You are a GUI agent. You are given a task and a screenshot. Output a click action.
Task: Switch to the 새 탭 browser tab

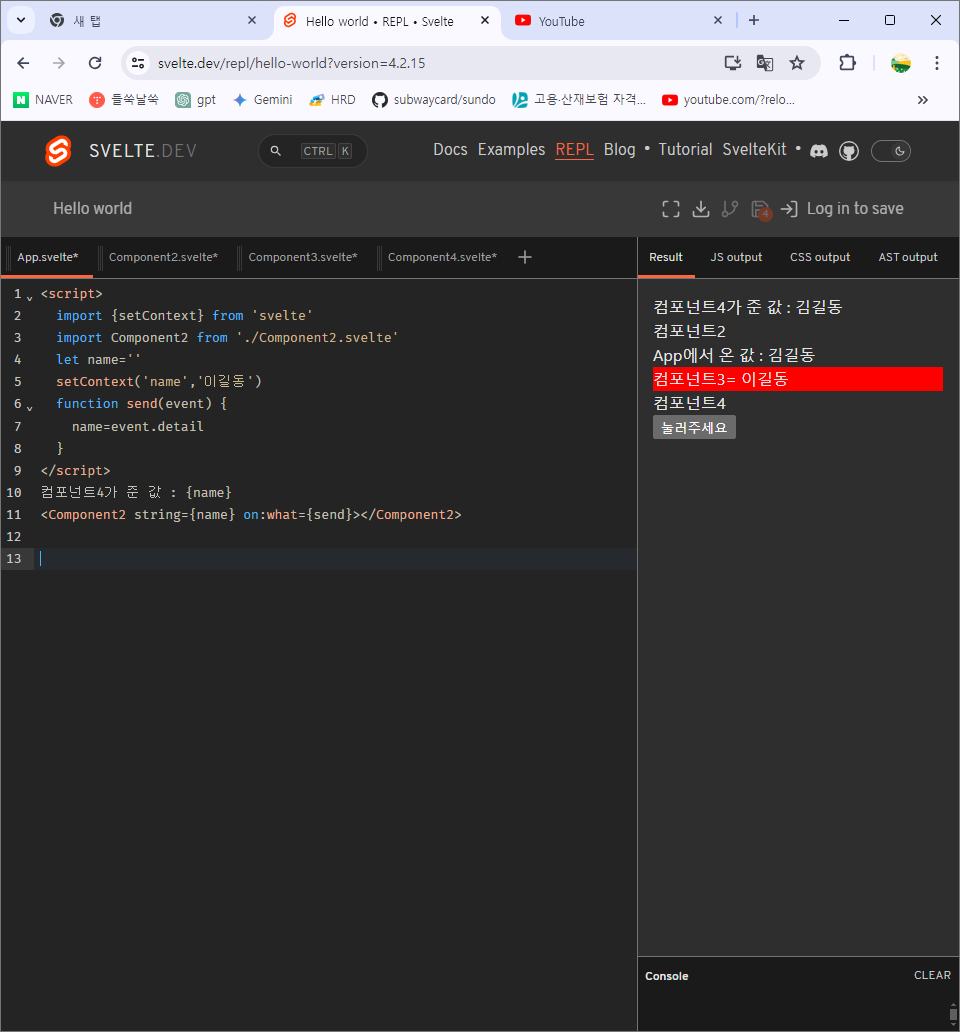145,21
